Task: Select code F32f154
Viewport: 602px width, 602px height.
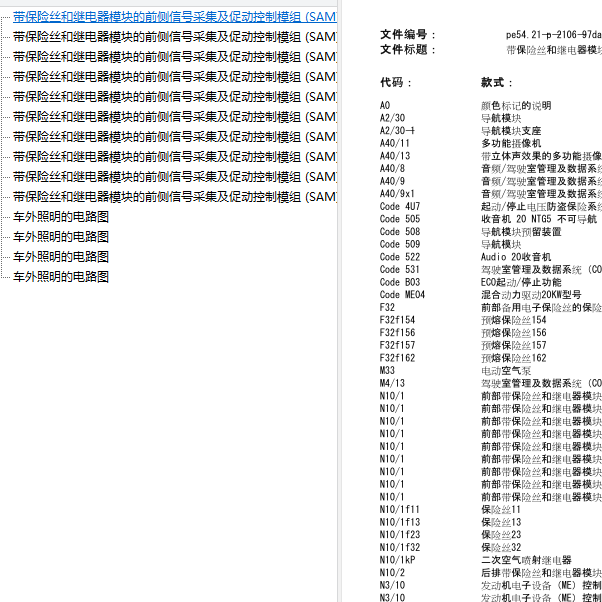Action: click(397, 321)
